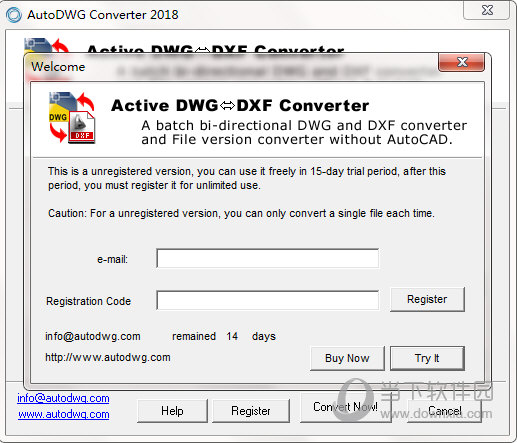Open Help in the main window
This screenshot has height=443, width=517.
coord(172,411)
